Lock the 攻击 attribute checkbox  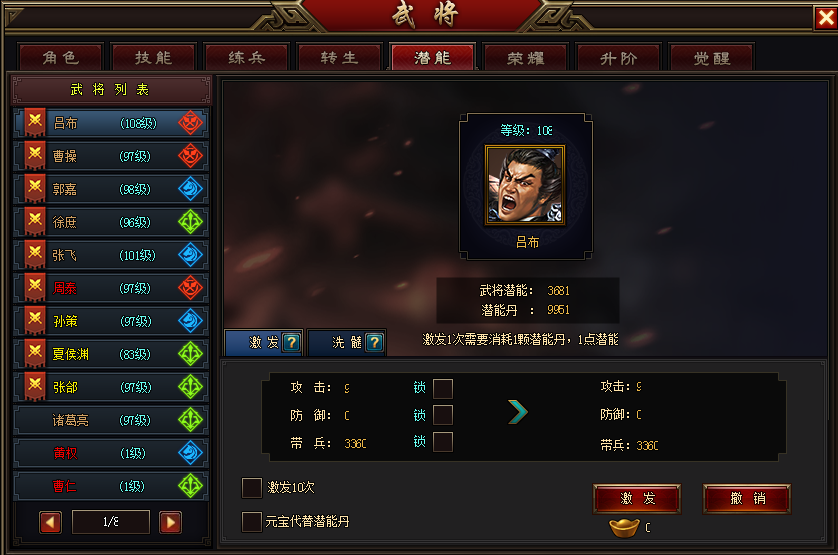443,389
